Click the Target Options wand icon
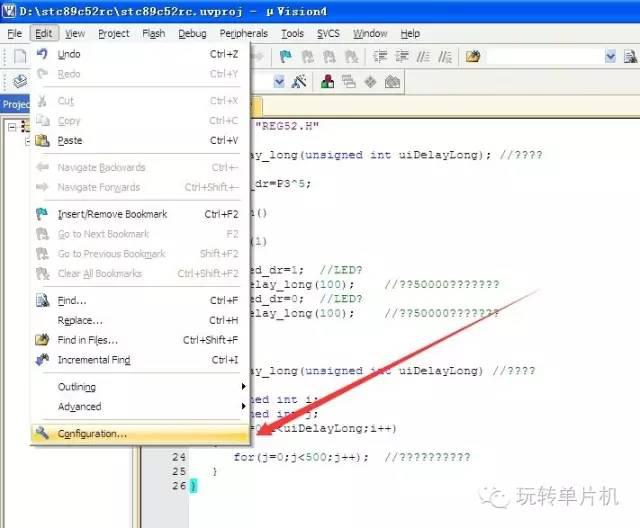The height and width of the screenshot is (528, 640). (x=299, y=82)
